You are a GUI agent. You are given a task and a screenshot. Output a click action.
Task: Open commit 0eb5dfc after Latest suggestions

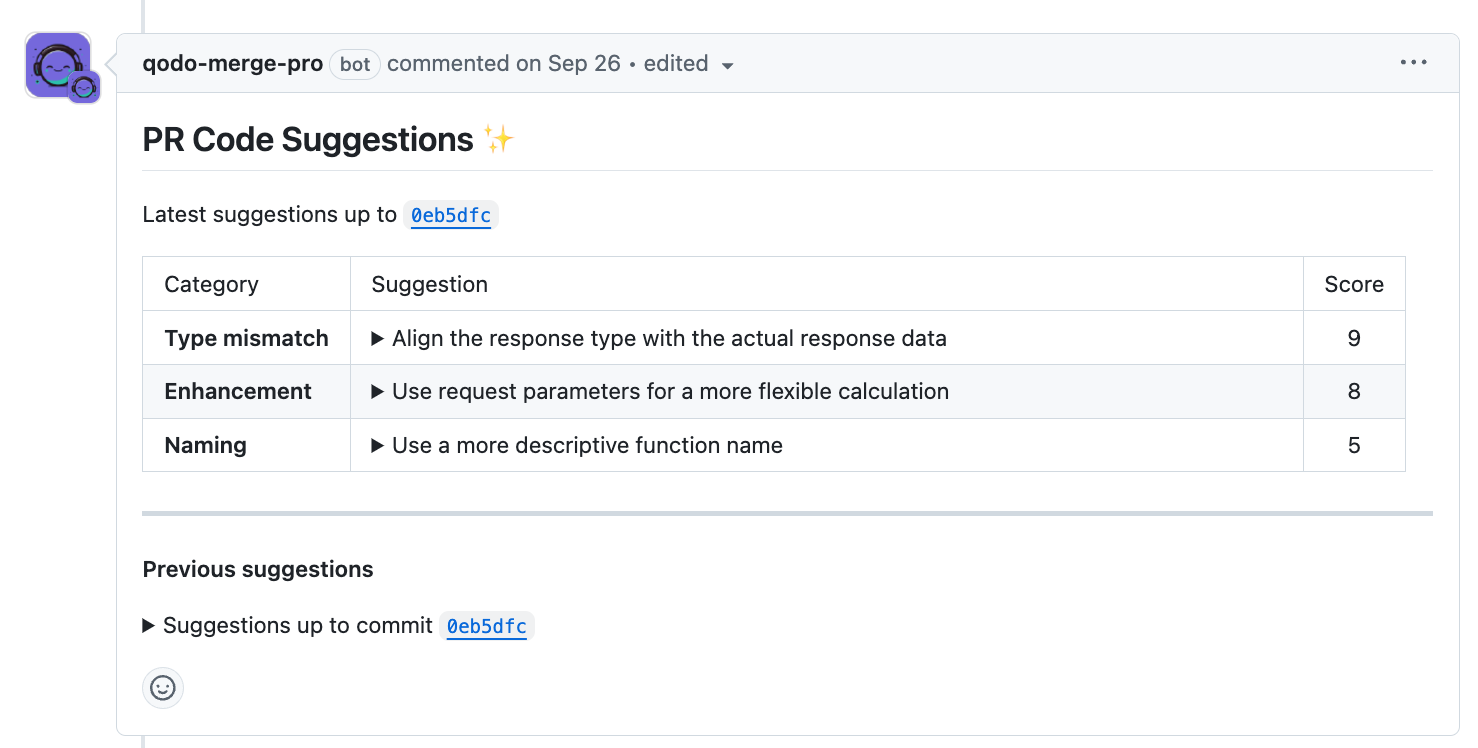451,215
